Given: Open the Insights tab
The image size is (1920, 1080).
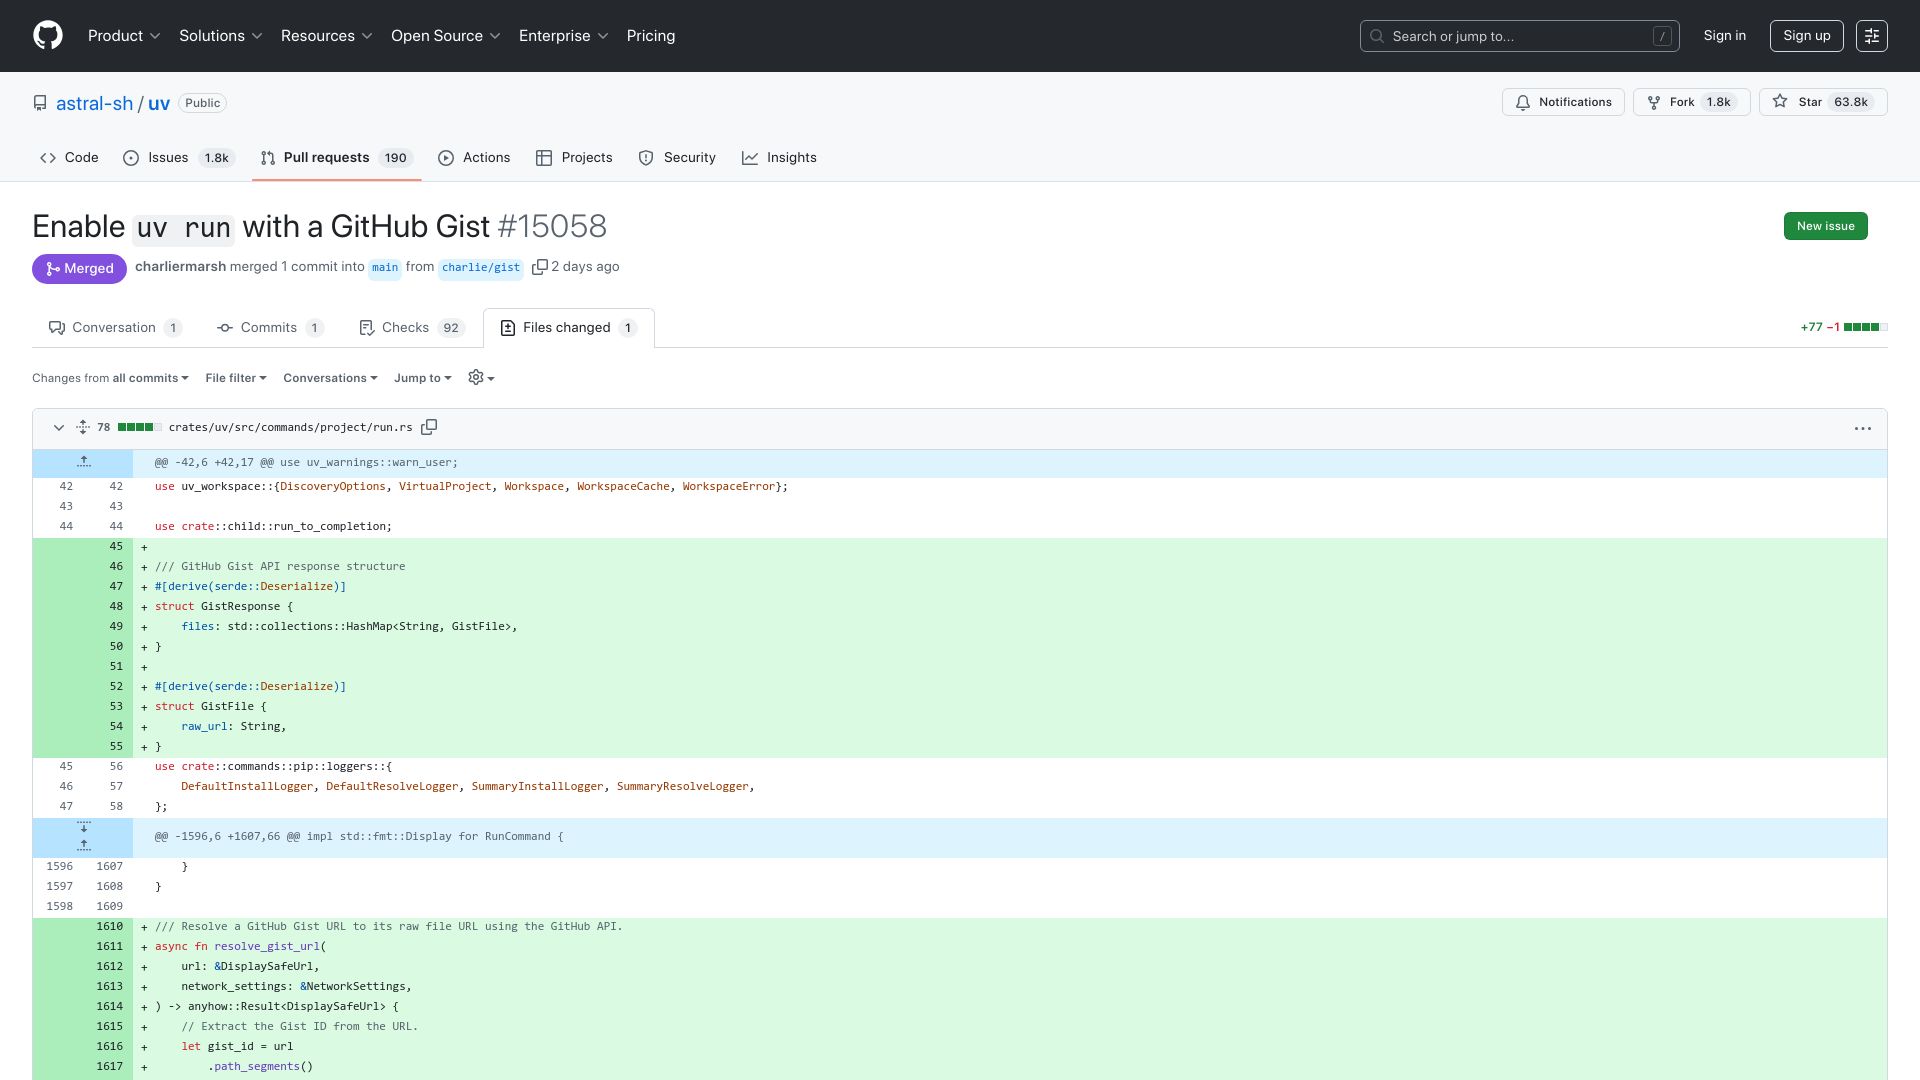Looking at the screenshot, I should [779, 158].
